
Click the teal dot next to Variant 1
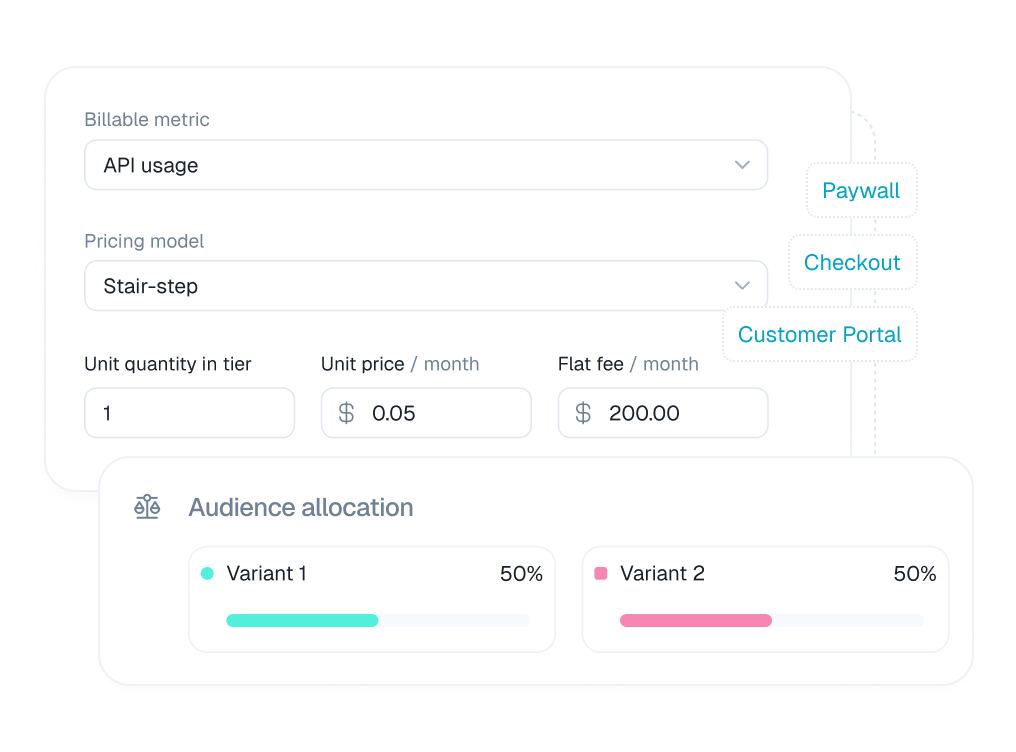pos(207,573)
